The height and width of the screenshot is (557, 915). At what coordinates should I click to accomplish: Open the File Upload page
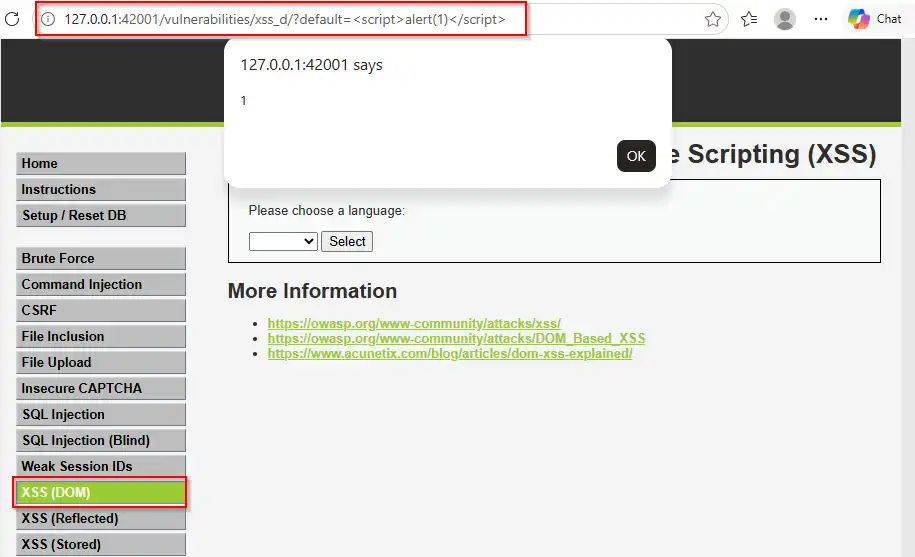point(101,362)
